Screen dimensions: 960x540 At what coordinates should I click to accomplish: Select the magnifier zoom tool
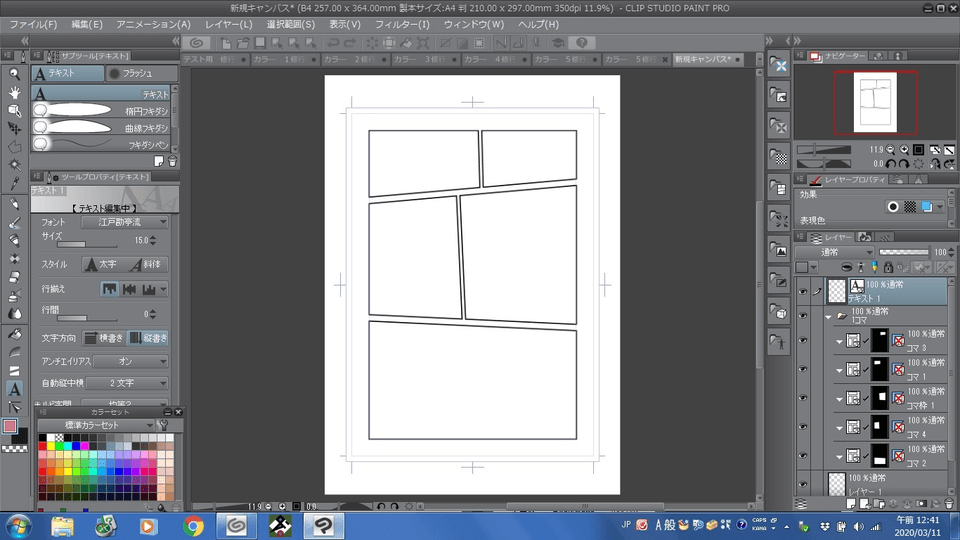tap(14, 74)
